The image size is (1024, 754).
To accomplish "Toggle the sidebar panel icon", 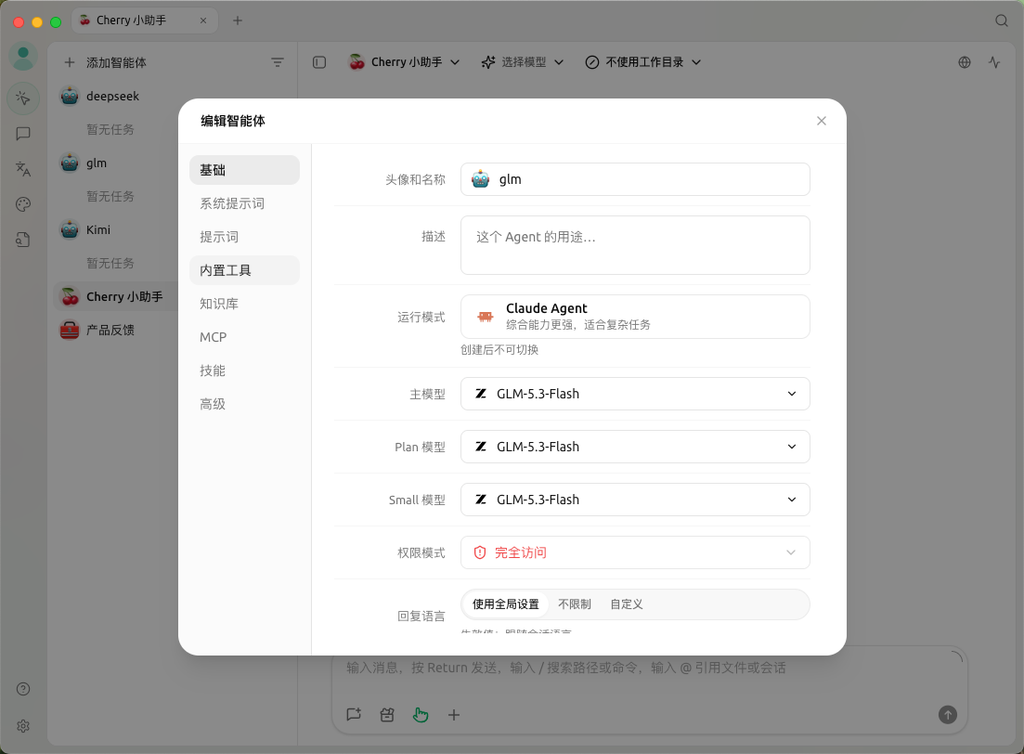I will point(319,63).
